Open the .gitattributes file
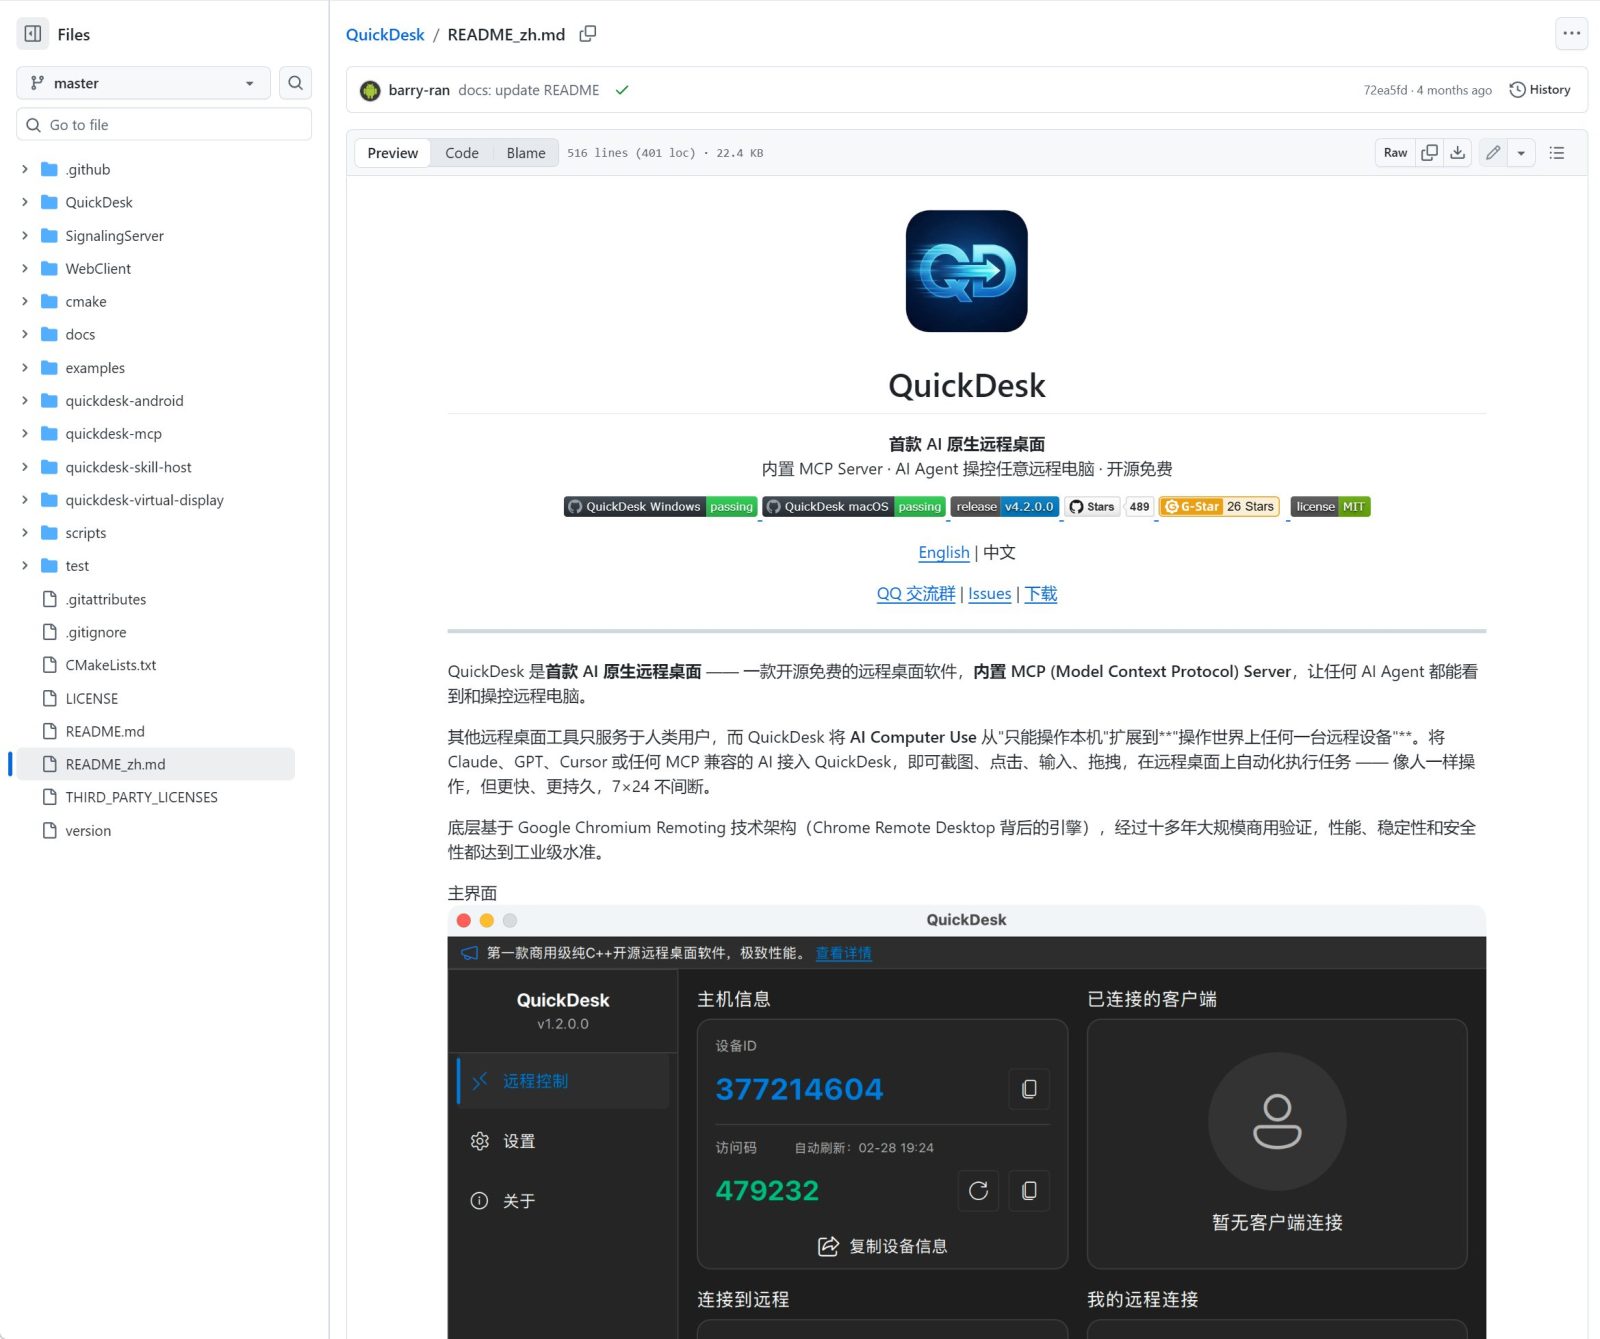The height and width of the screenshot is (1339, 1600). pos(106,599)
